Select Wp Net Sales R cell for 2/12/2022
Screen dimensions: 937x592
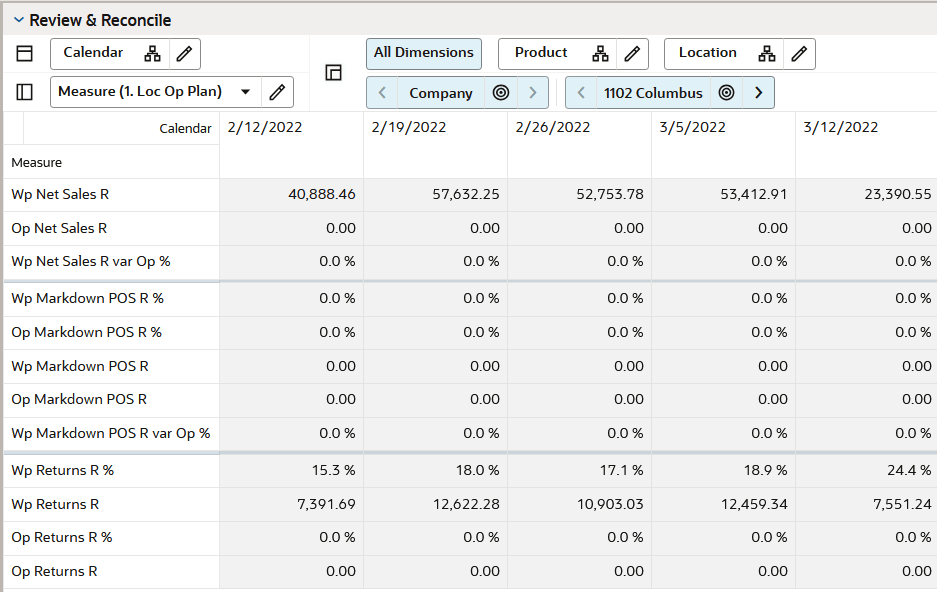pos(292,195)
